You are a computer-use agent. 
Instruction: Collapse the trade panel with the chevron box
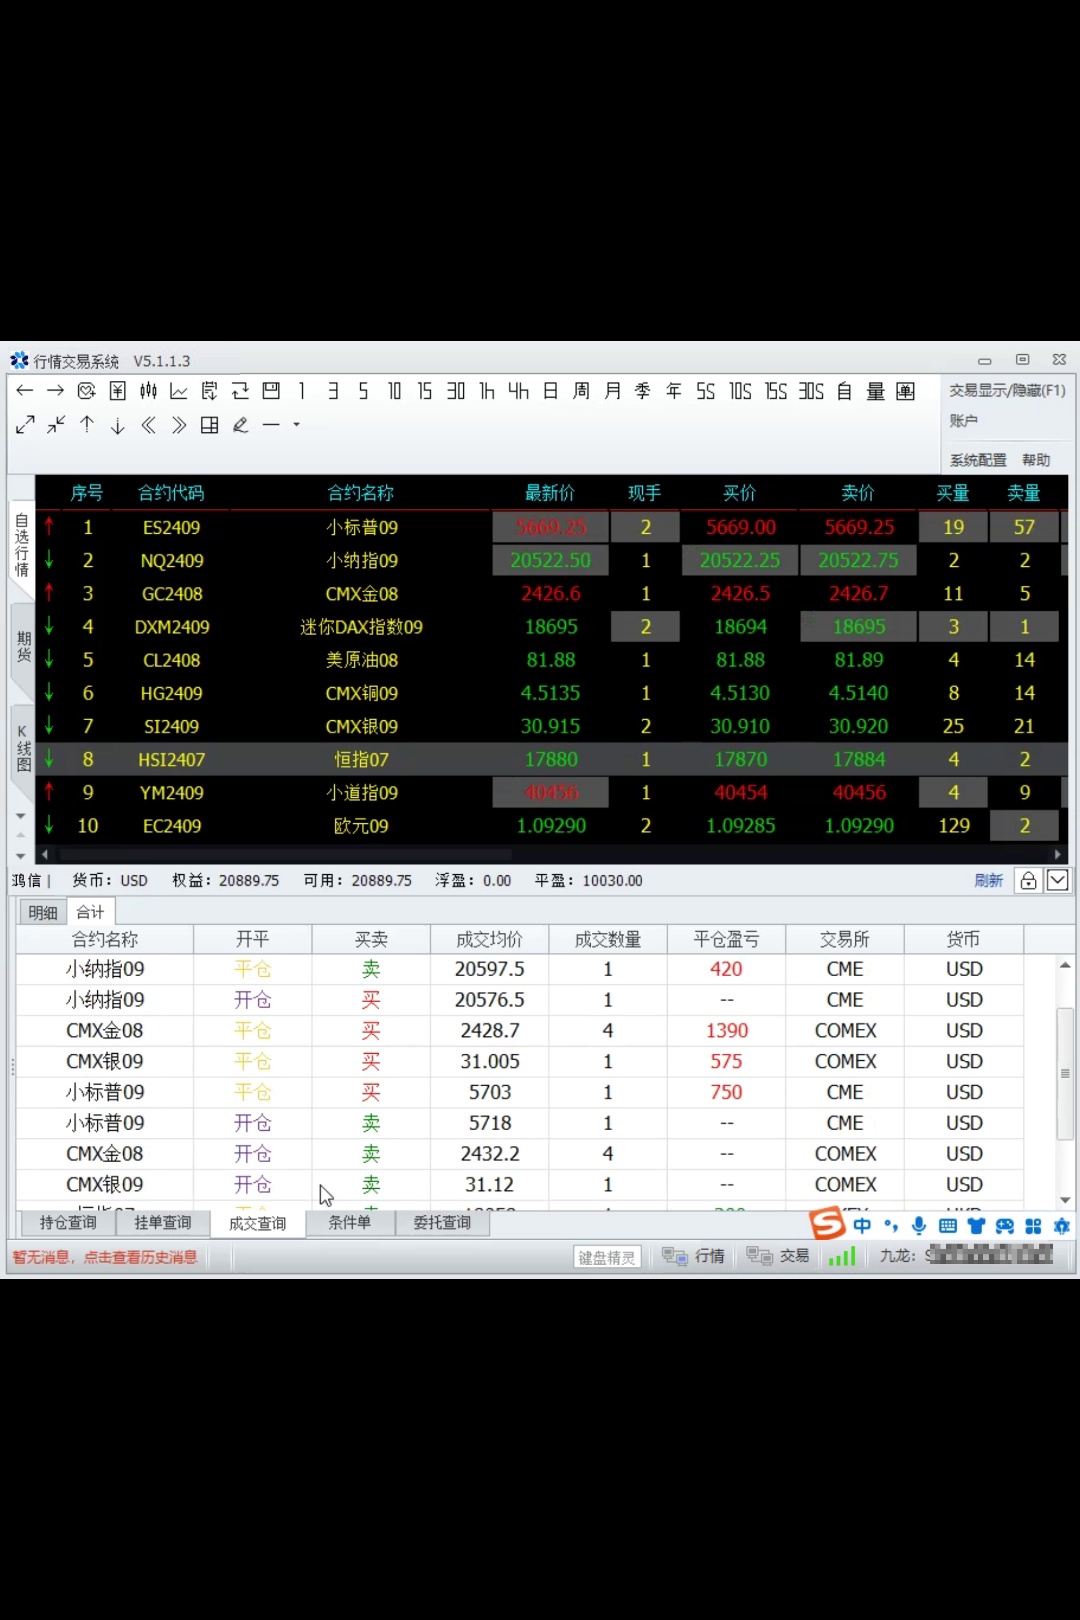1057,880
